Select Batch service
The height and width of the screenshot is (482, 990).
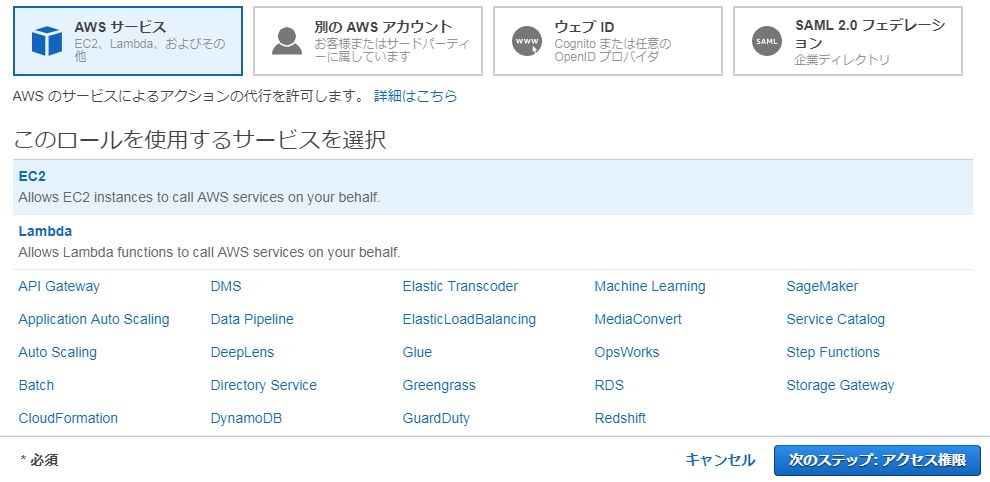36,385
